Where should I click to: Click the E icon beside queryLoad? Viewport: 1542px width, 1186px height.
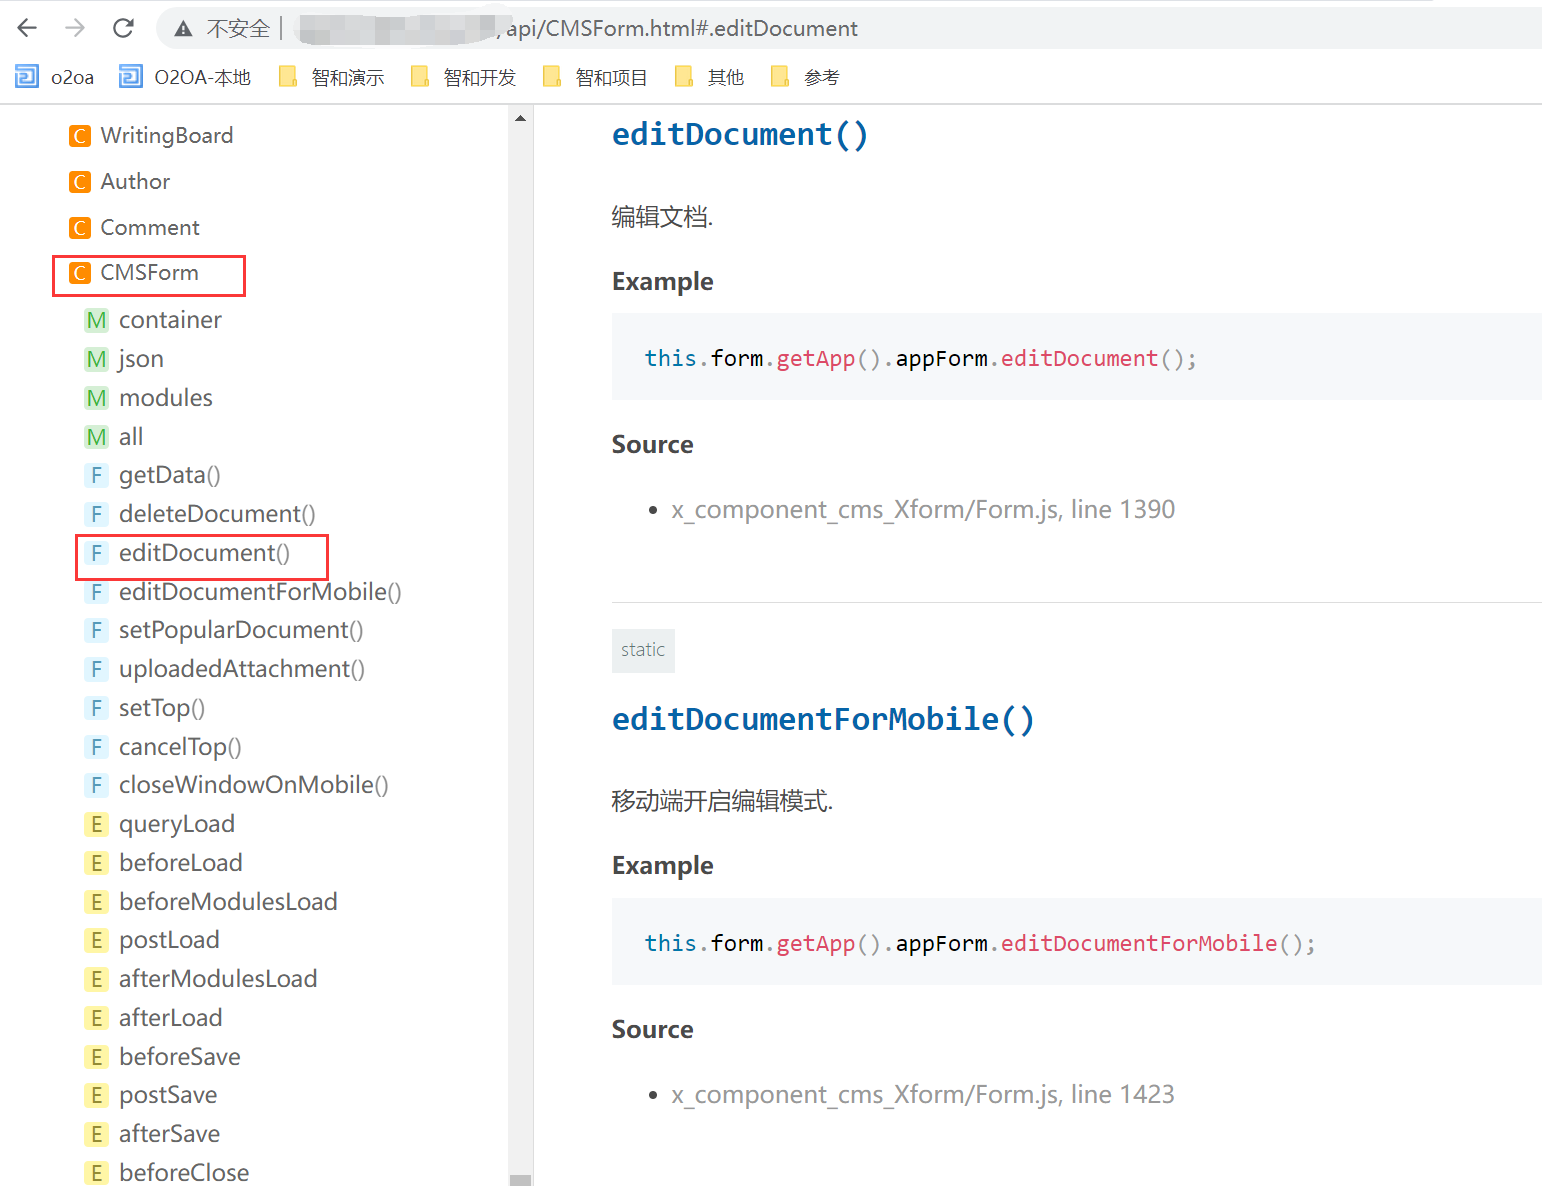point(96,824)
